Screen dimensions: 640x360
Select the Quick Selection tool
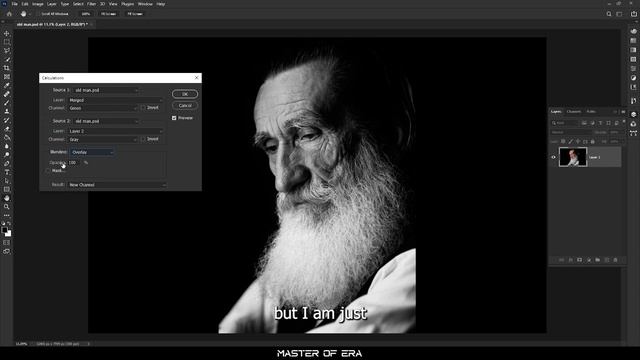[x=7, y=59]
